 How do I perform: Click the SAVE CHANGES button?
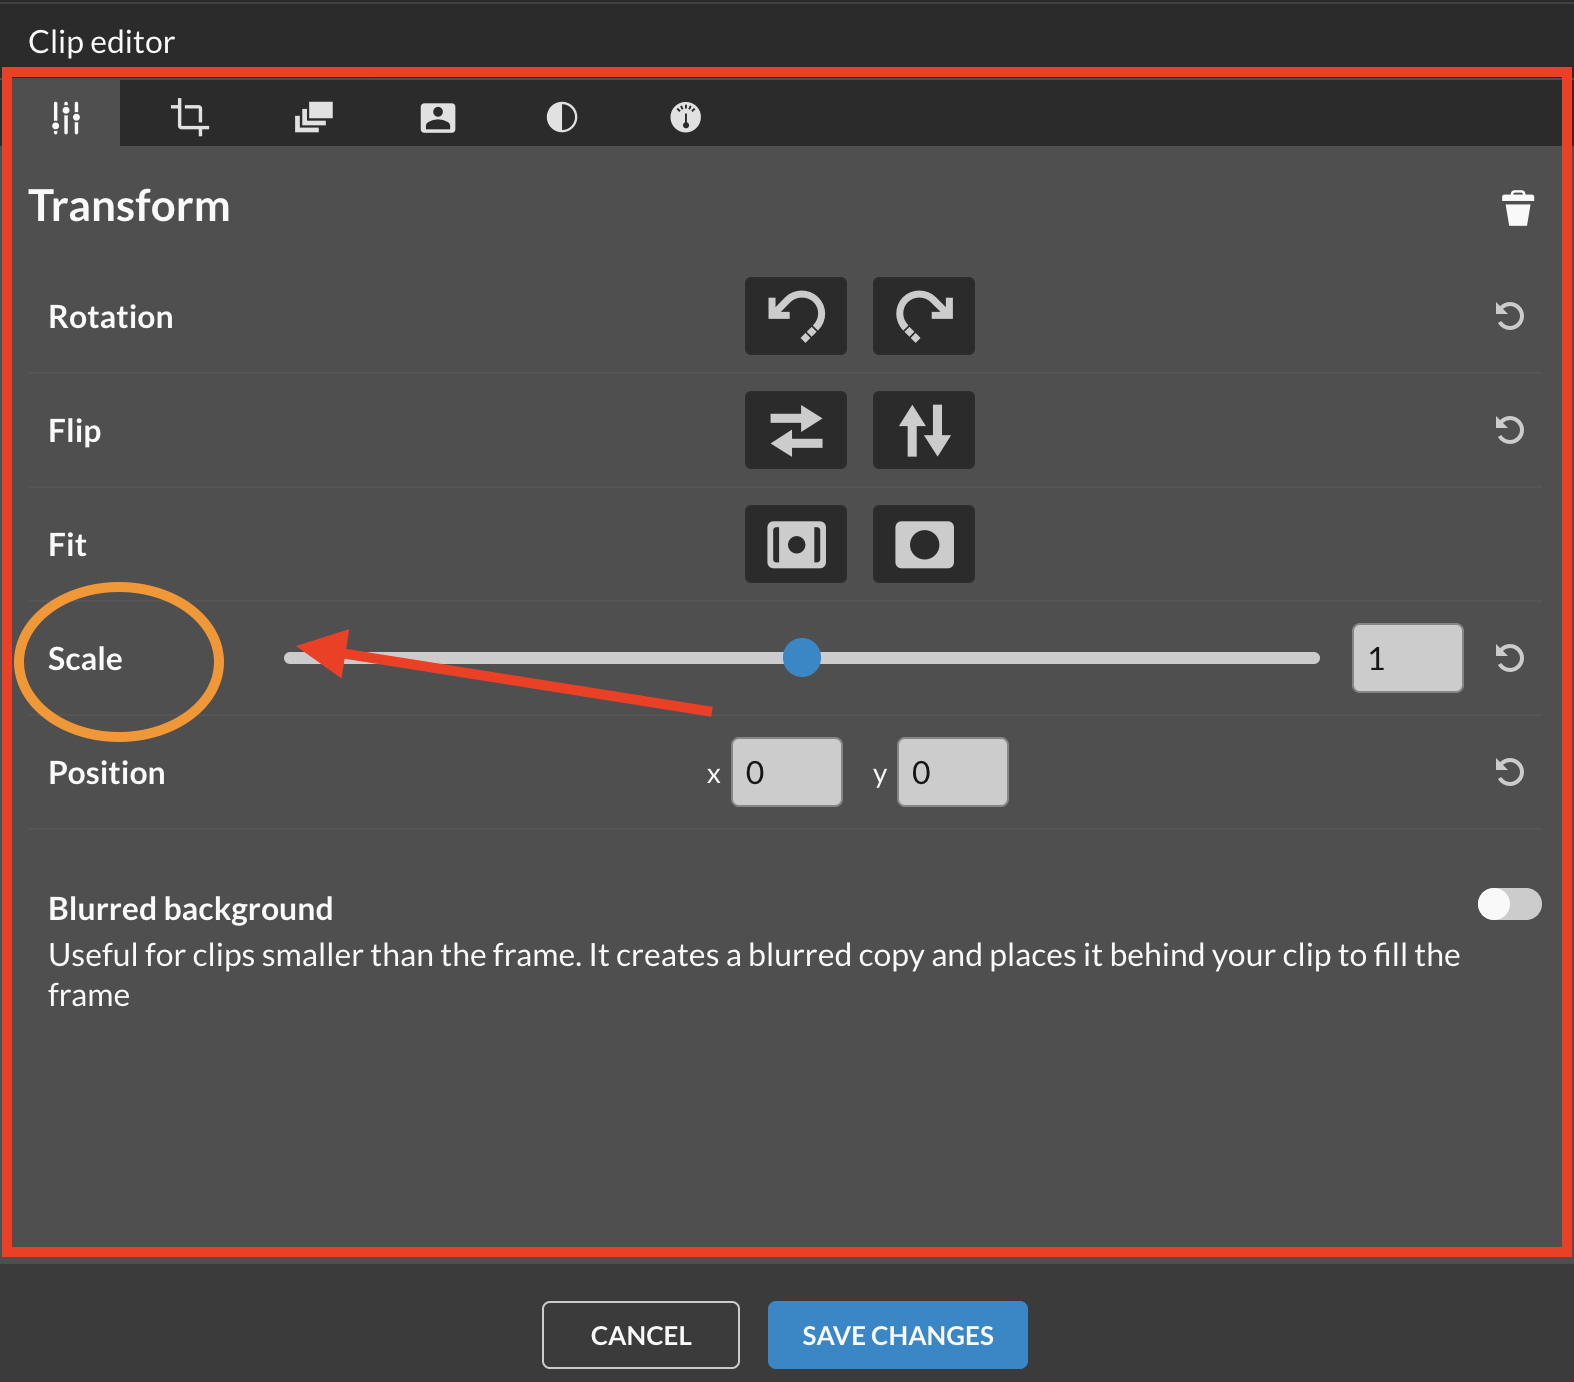tap(897, 1335)
